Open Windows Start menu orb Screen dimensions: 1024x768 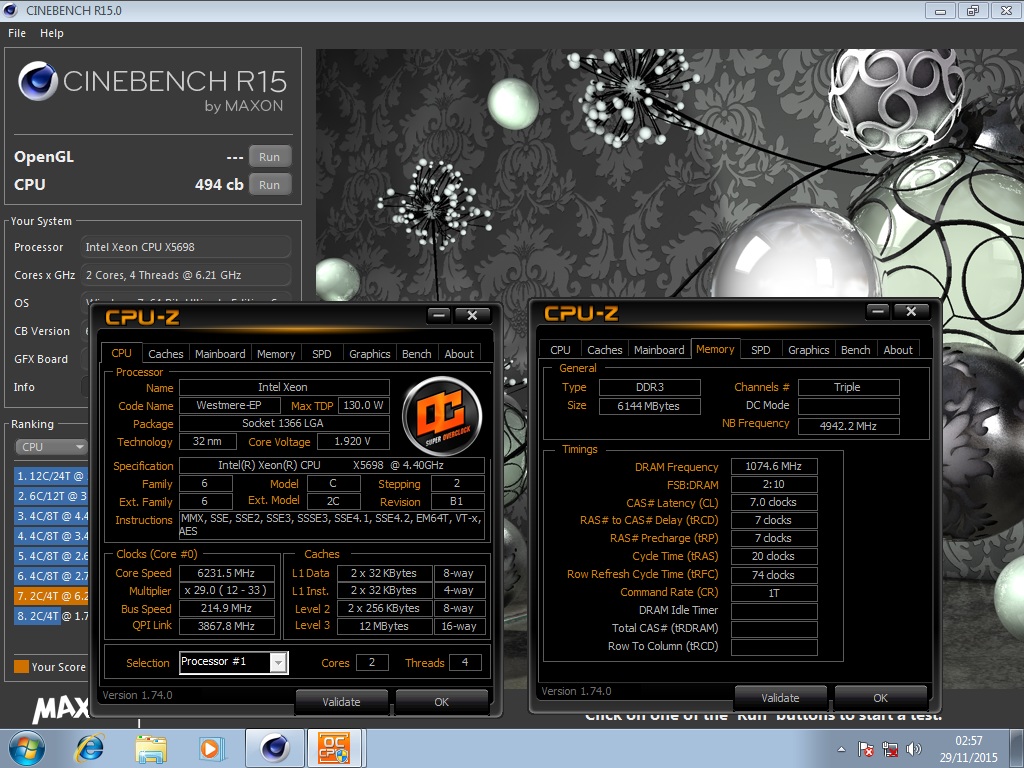[27, 748]
